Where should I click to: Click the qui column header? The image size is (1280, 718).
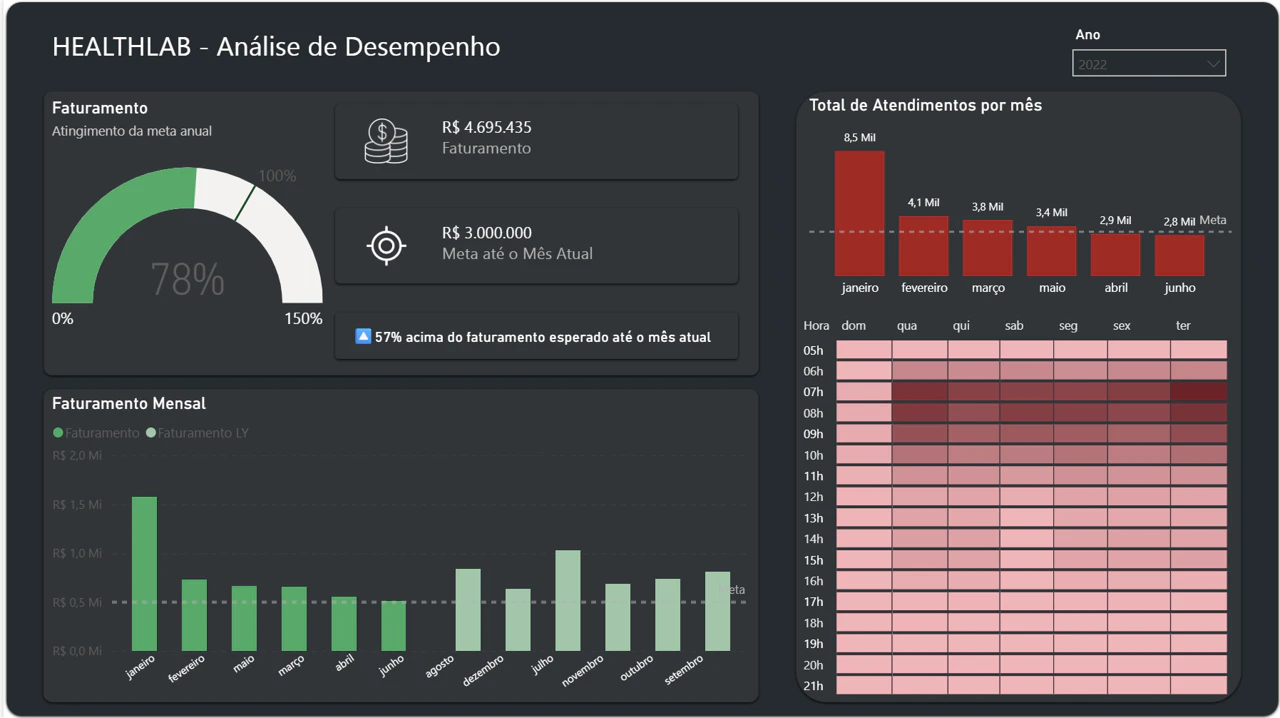pyautogui.click(x=961, y=326)
